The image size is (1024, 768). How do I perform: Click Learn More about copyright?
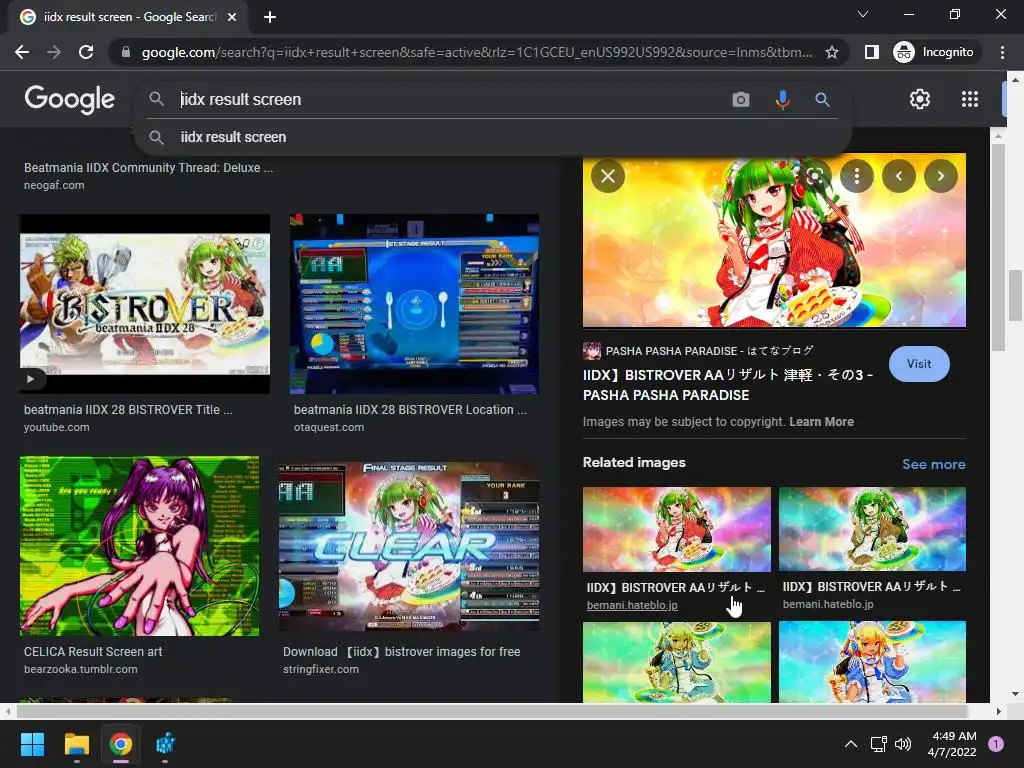[x=821, y=422]
